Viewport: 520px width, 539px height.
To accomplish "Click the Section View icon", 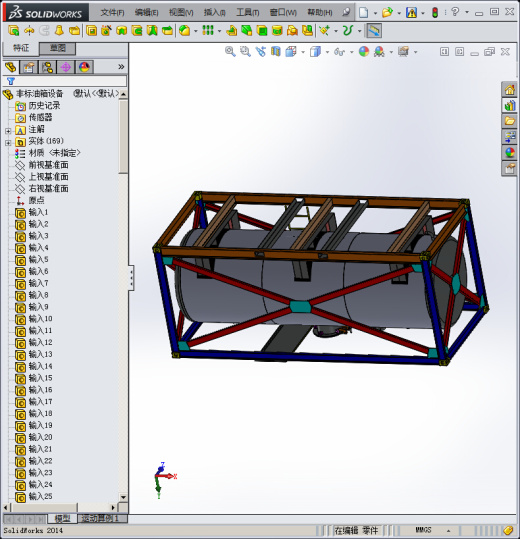I will click(x=276, y=52).
